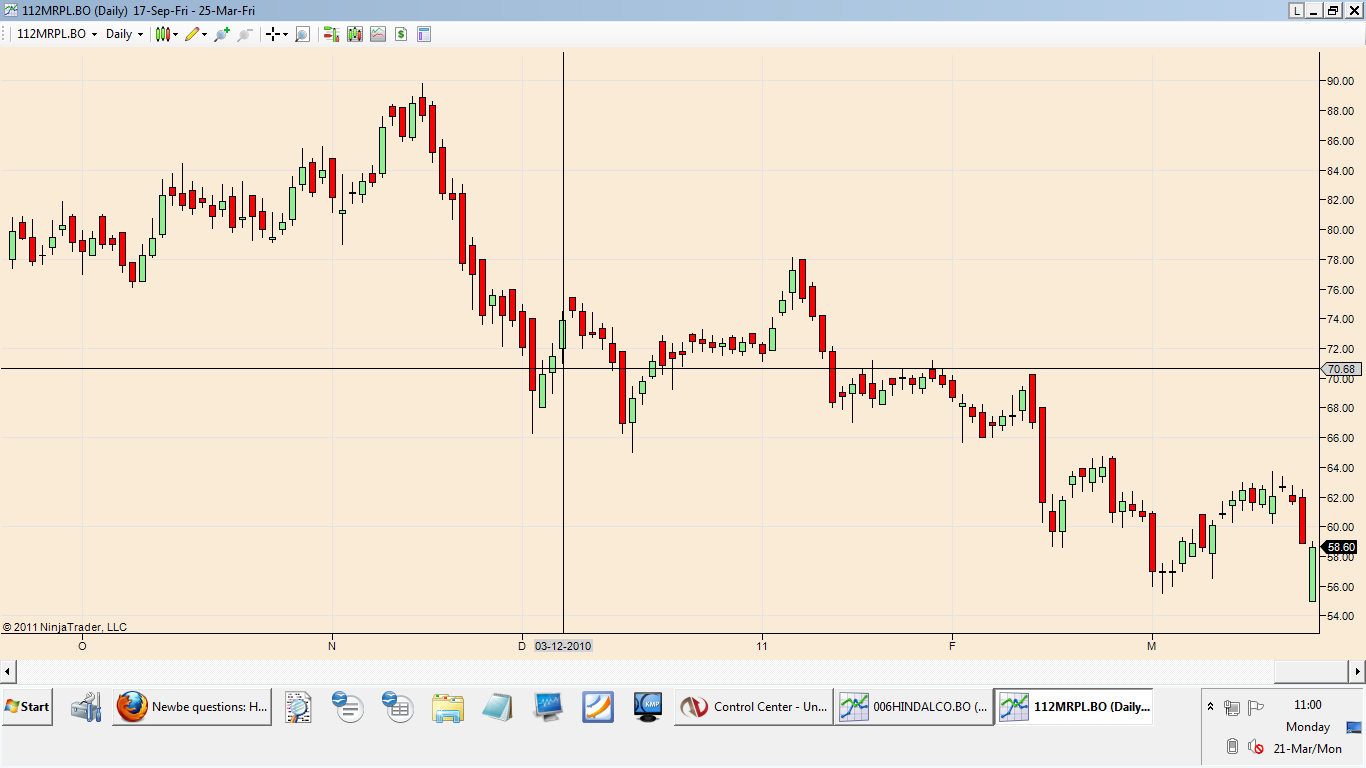Click the M month label on time axis
The height and width of the screenshot is (768, 1366).
[x=1152, y=646]
